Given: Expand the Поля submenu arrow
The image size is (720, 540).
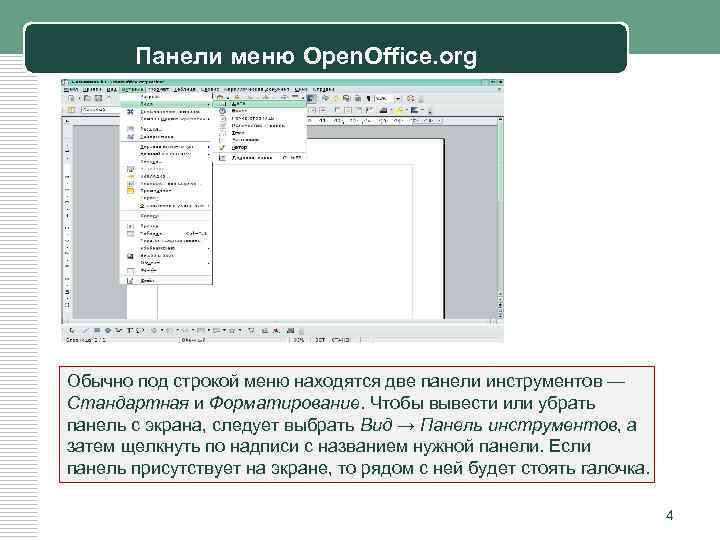Looking at the screenshot, I should [x=208, y=104].
